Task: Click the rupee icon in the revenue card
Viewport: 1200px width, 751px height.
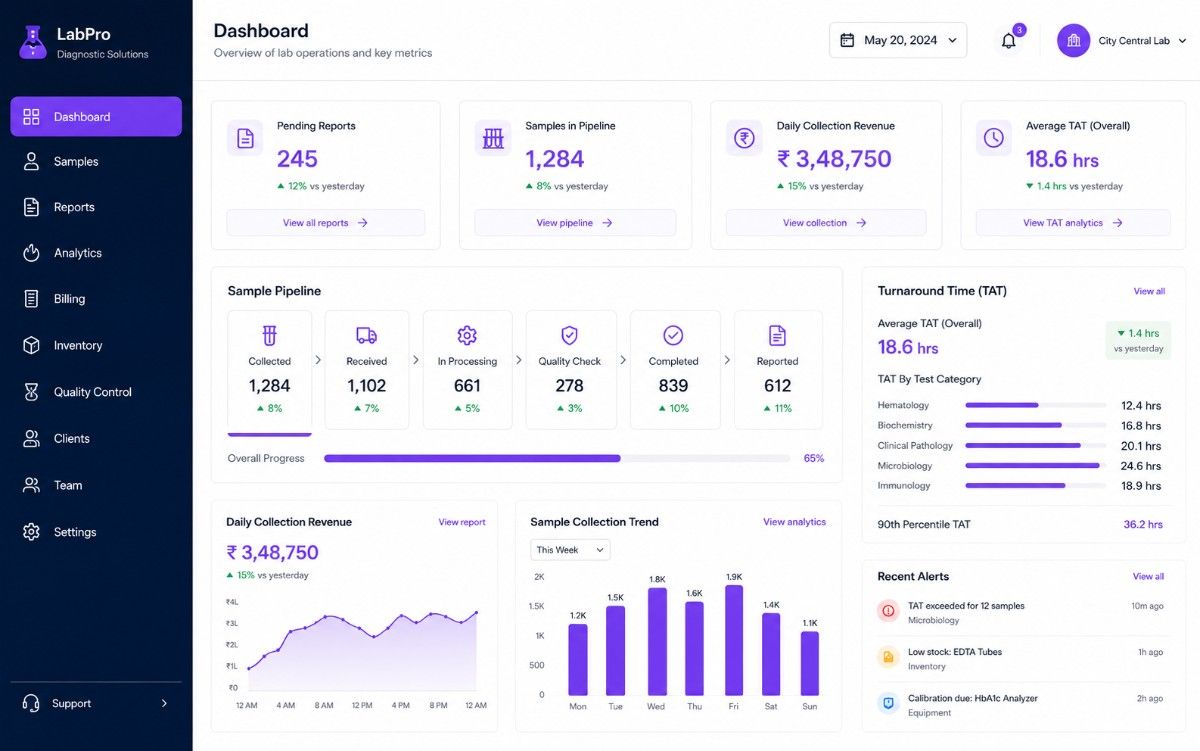Action: click(744, 138)
